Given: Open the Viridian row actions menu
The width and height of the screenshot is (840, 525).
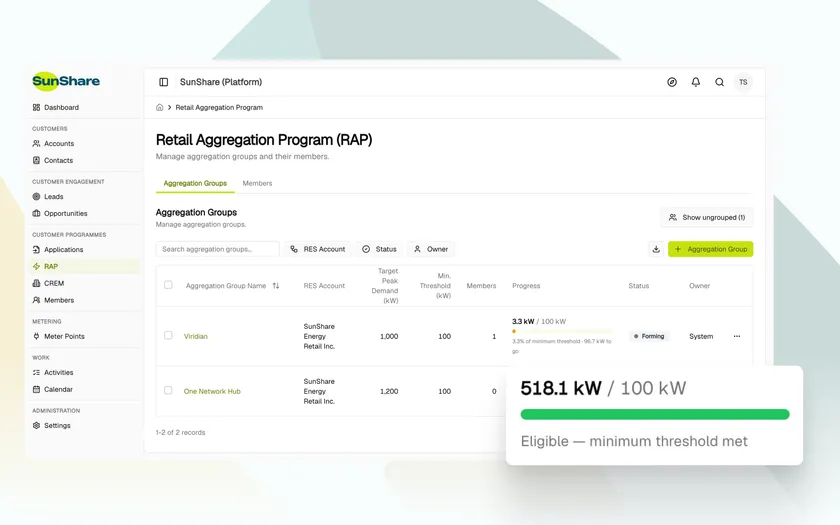Looking at the screenshot, I should click(737, 336).
